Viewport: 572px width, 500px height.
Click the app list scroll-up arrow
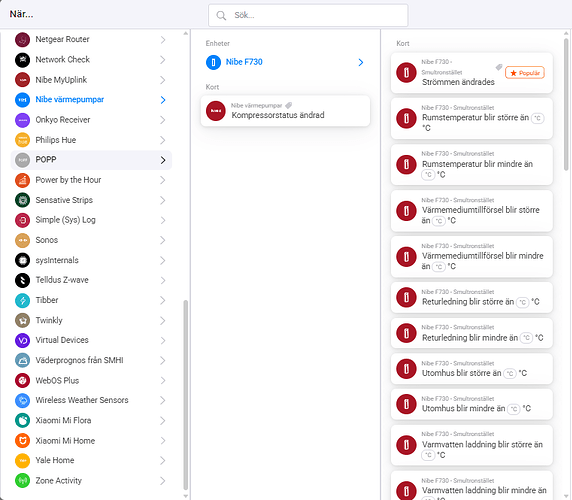[185, 34]
